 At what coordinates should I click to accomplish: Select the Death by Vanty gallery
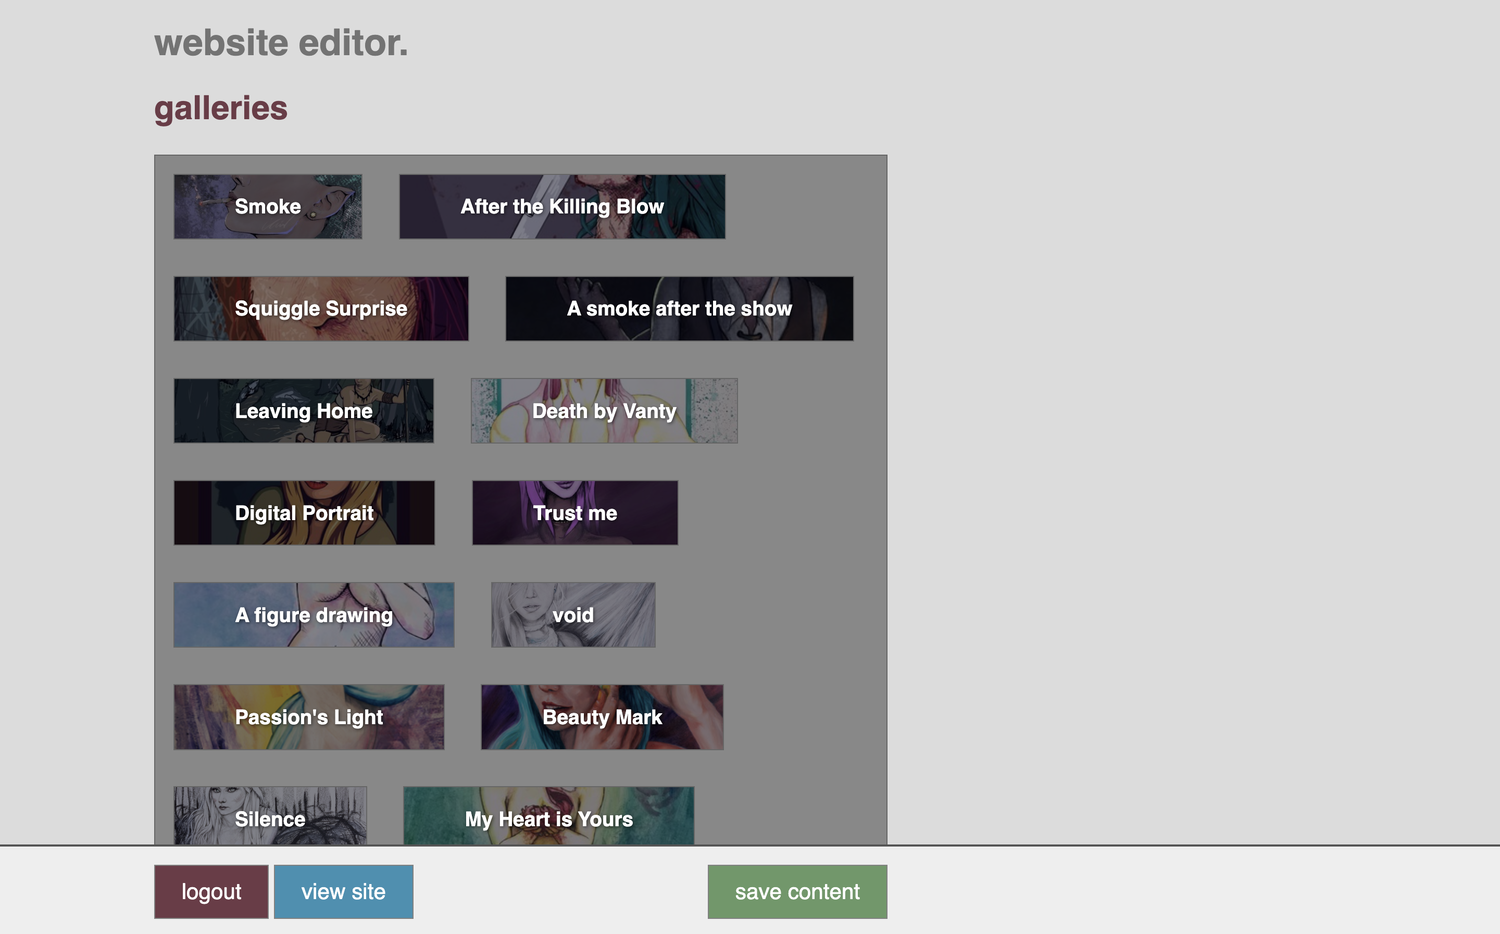pos(603,410)
